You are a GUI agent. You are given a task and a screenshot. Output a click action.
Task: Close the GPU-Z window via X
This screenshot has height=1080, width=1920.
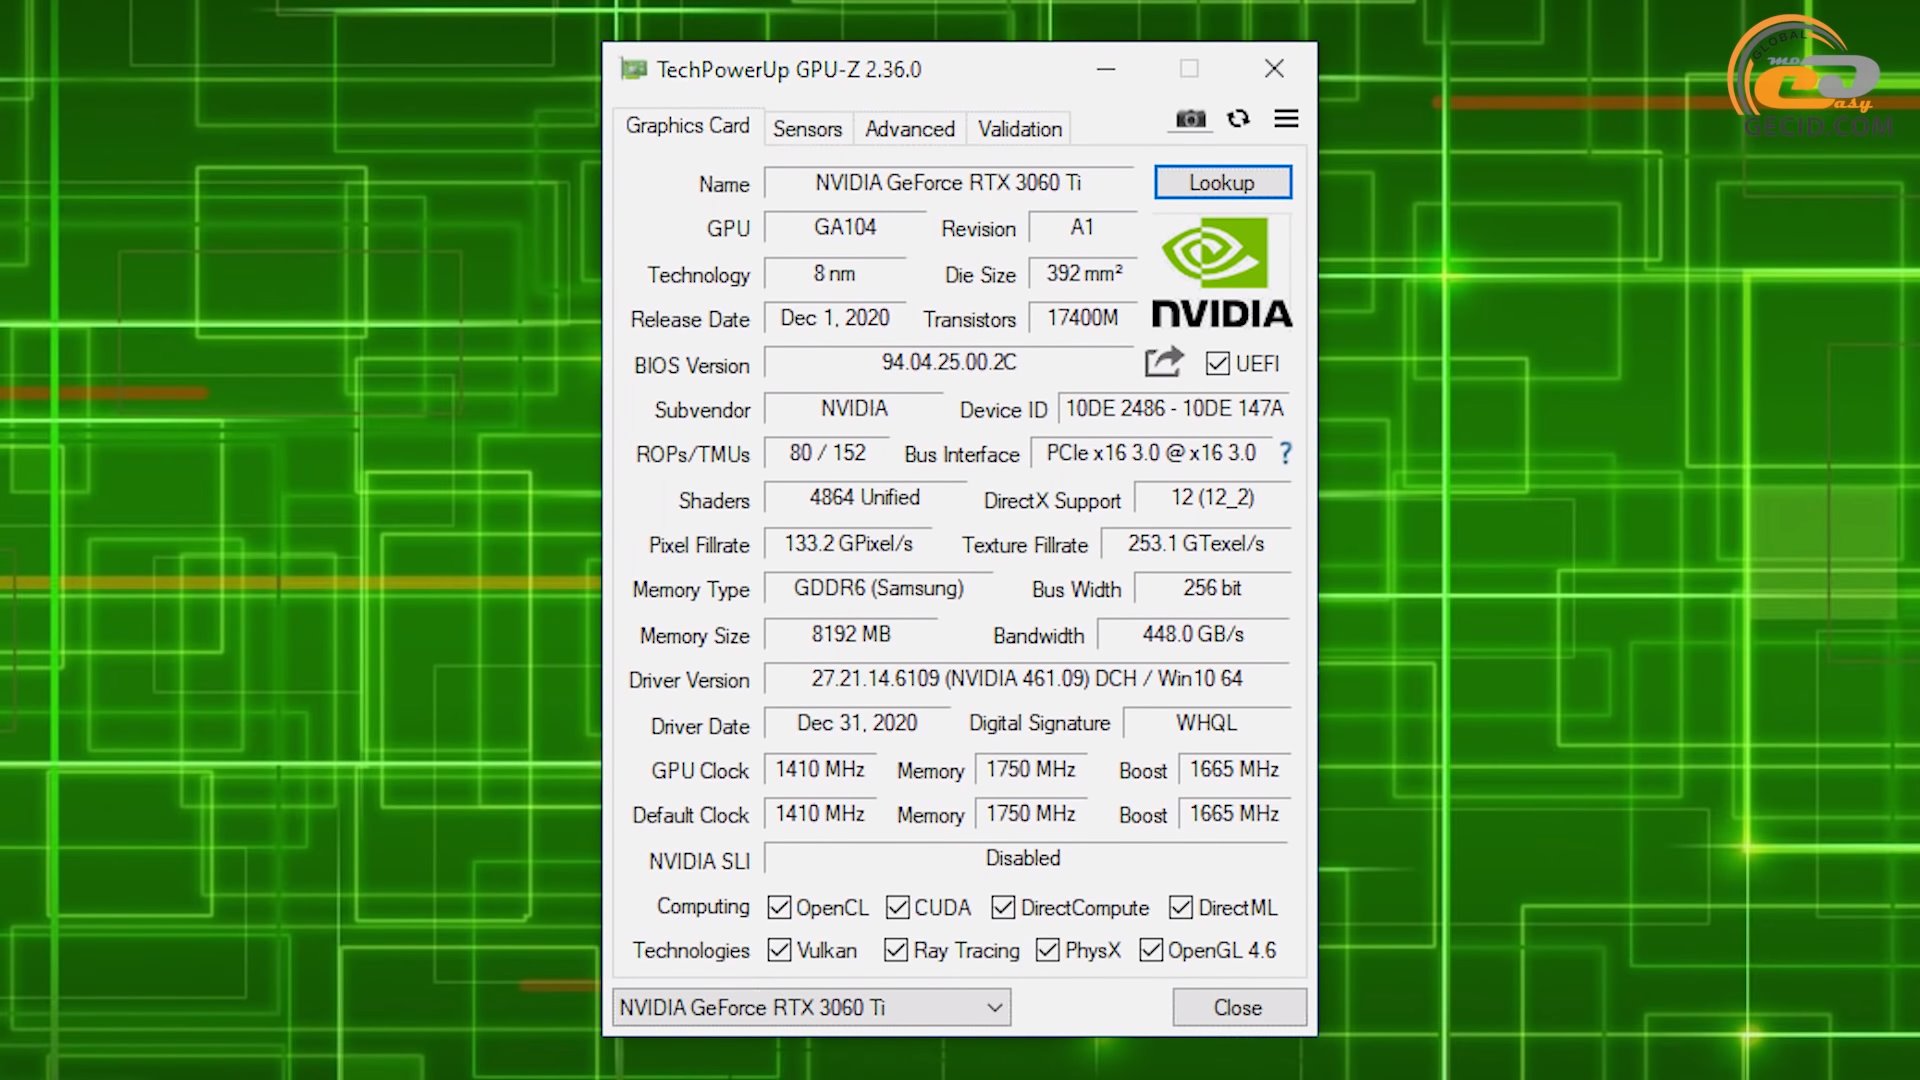click(x=1274, y=69)
